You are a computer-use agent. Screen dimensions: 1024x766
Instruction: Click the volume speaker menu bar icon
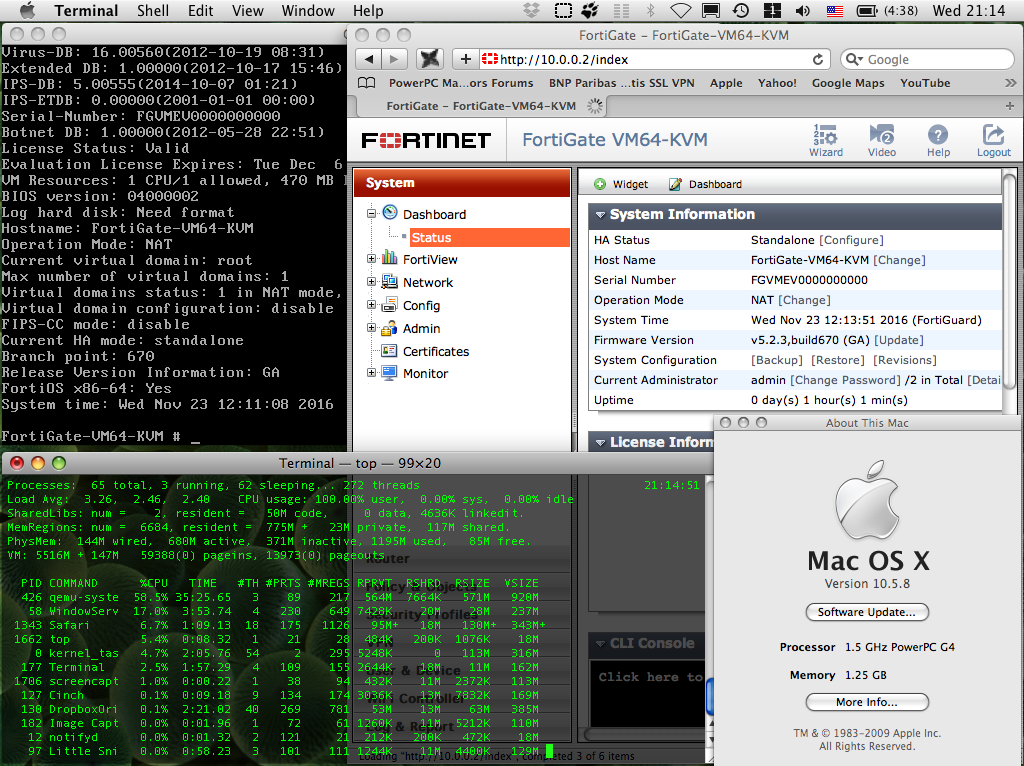(x=803, y=10)
